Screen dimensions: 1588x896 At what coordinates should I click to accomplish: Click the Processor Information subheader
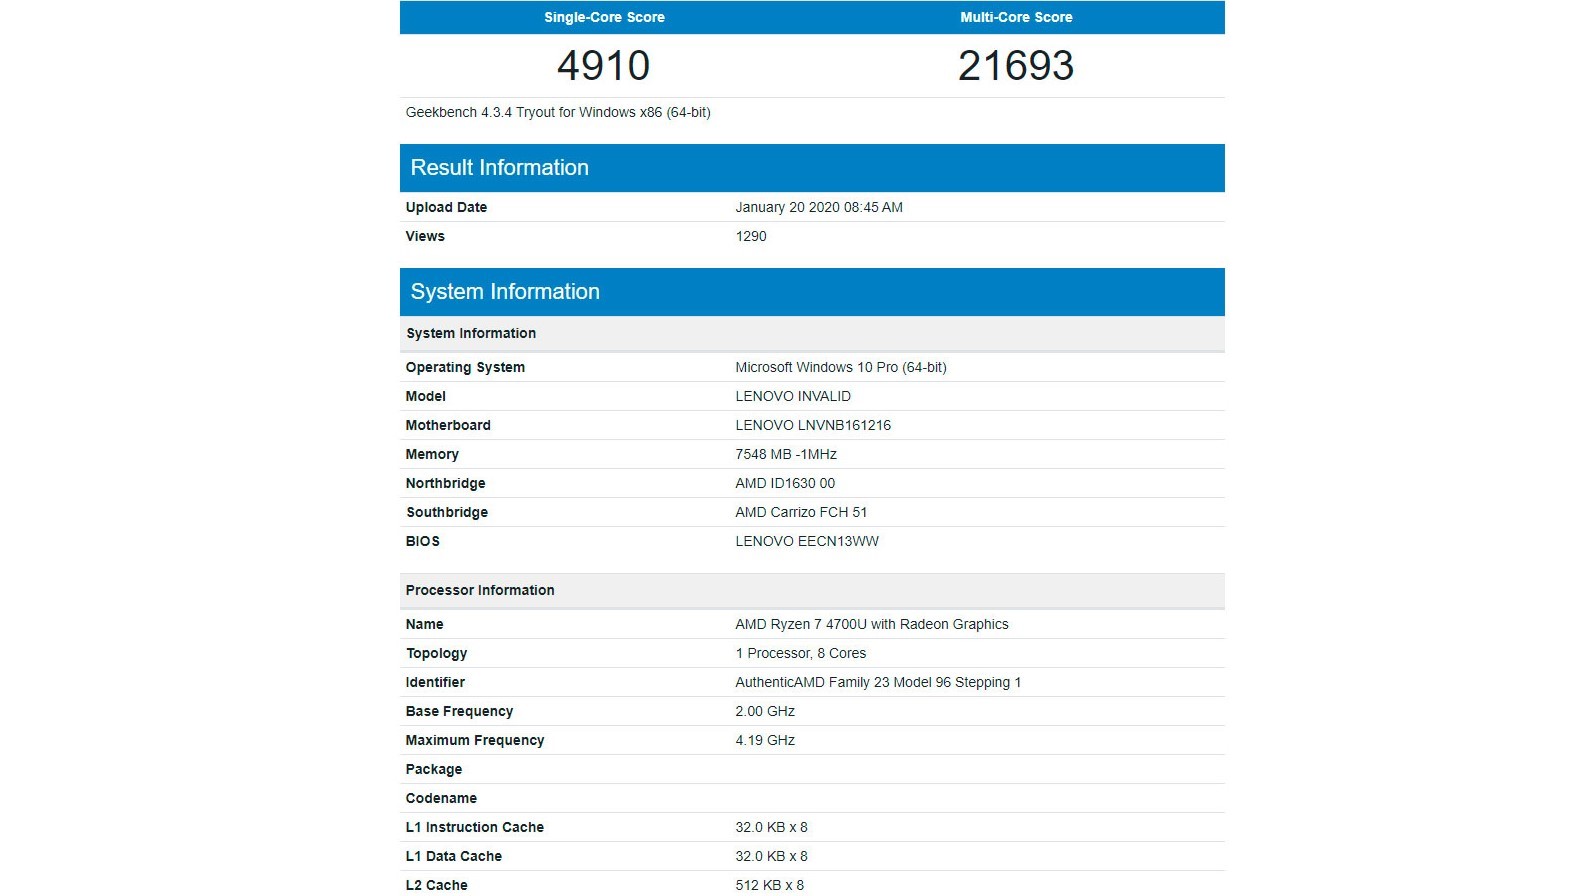click(812, 590)
